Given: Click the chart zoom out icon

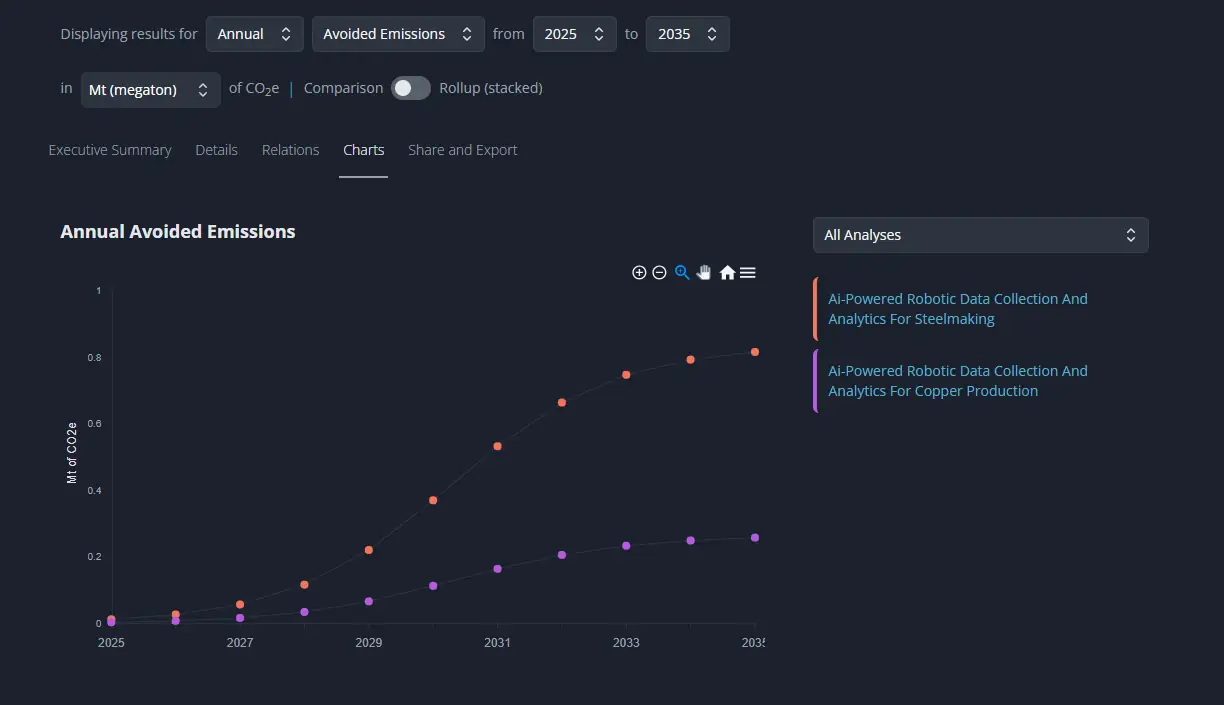Looking at the screenshot, I should tap(659, 272).
